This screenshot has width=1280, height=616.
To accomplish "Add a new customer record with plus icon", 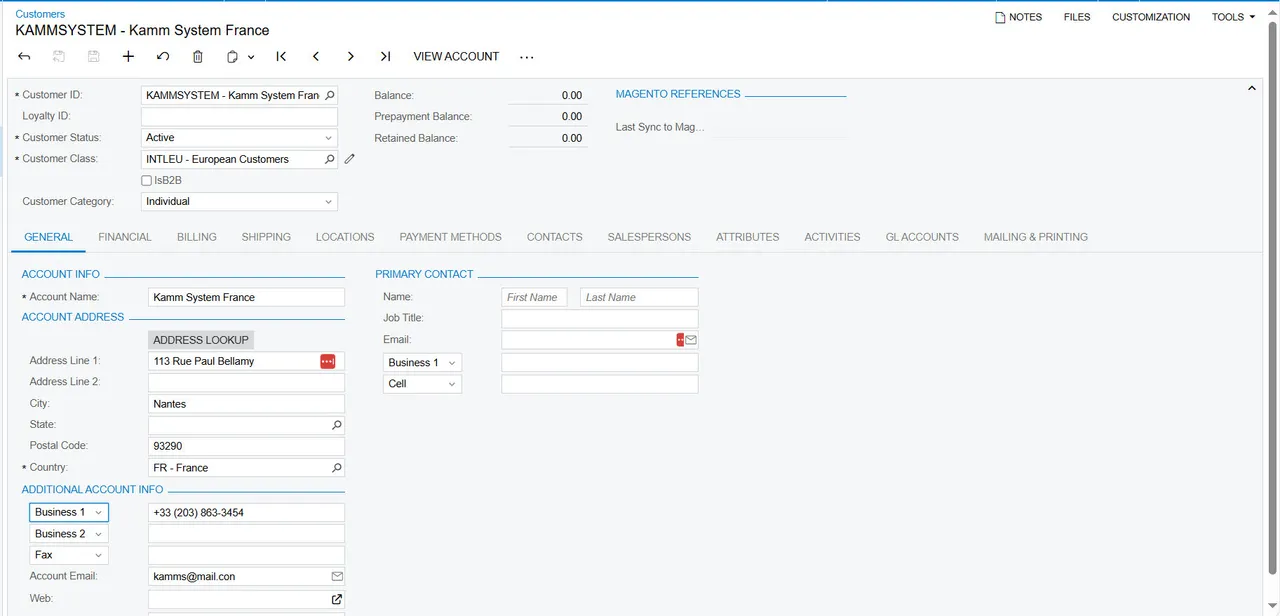I will coord(128,57).
